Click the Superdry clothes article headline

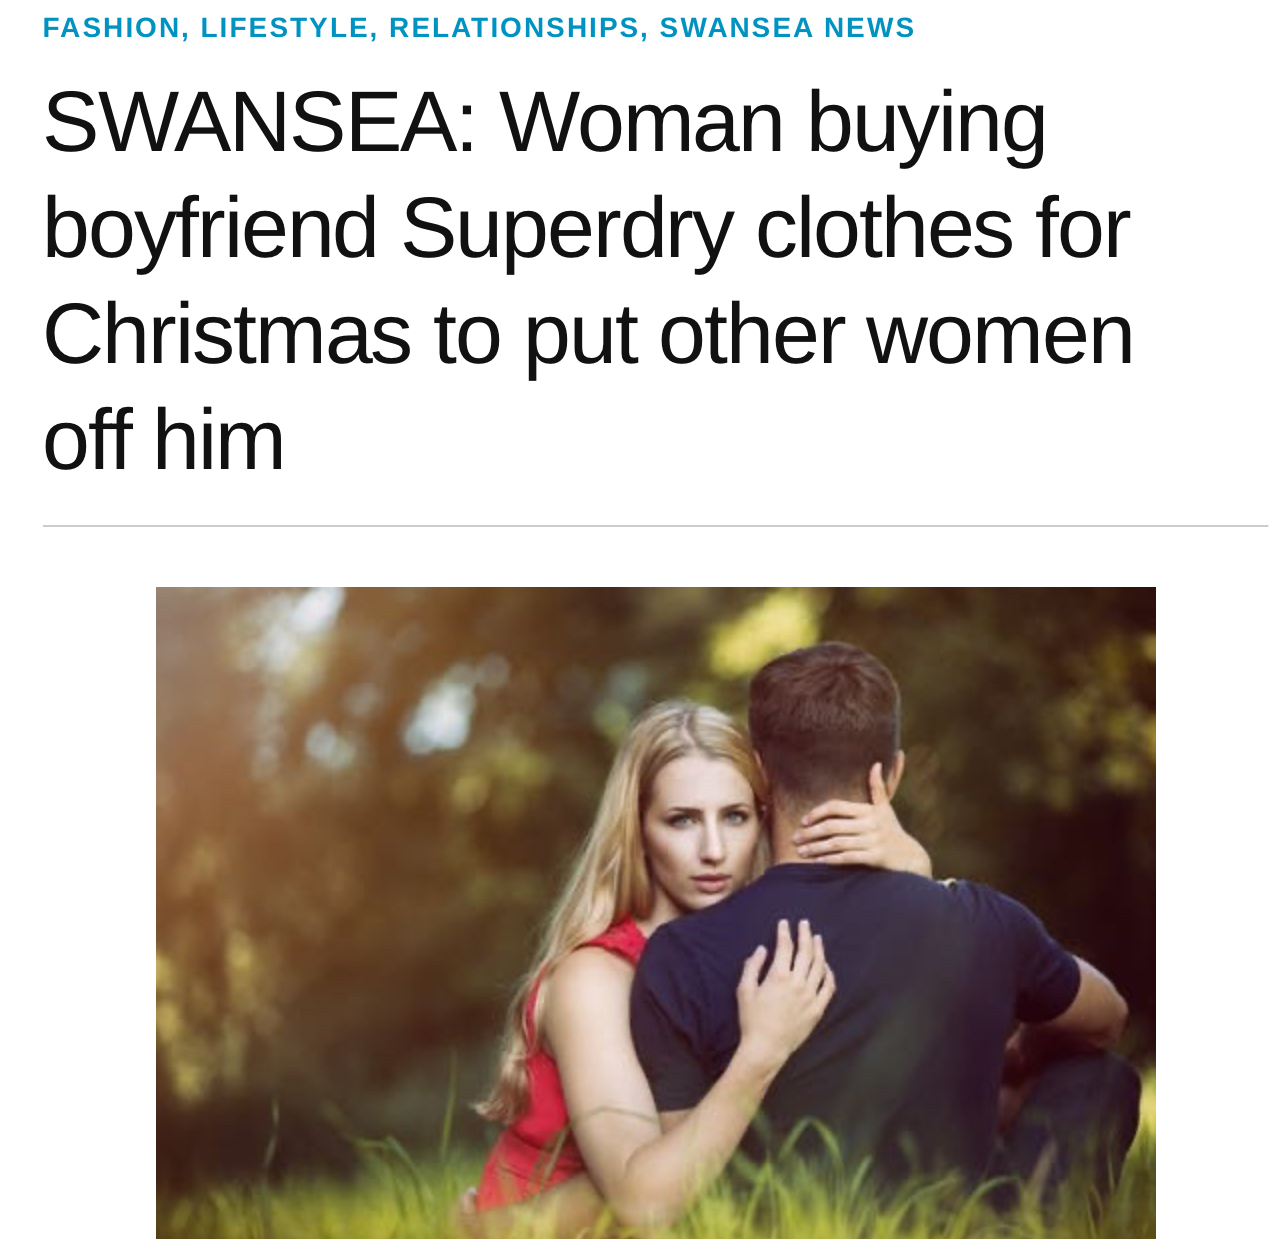(x=588, y=280)
